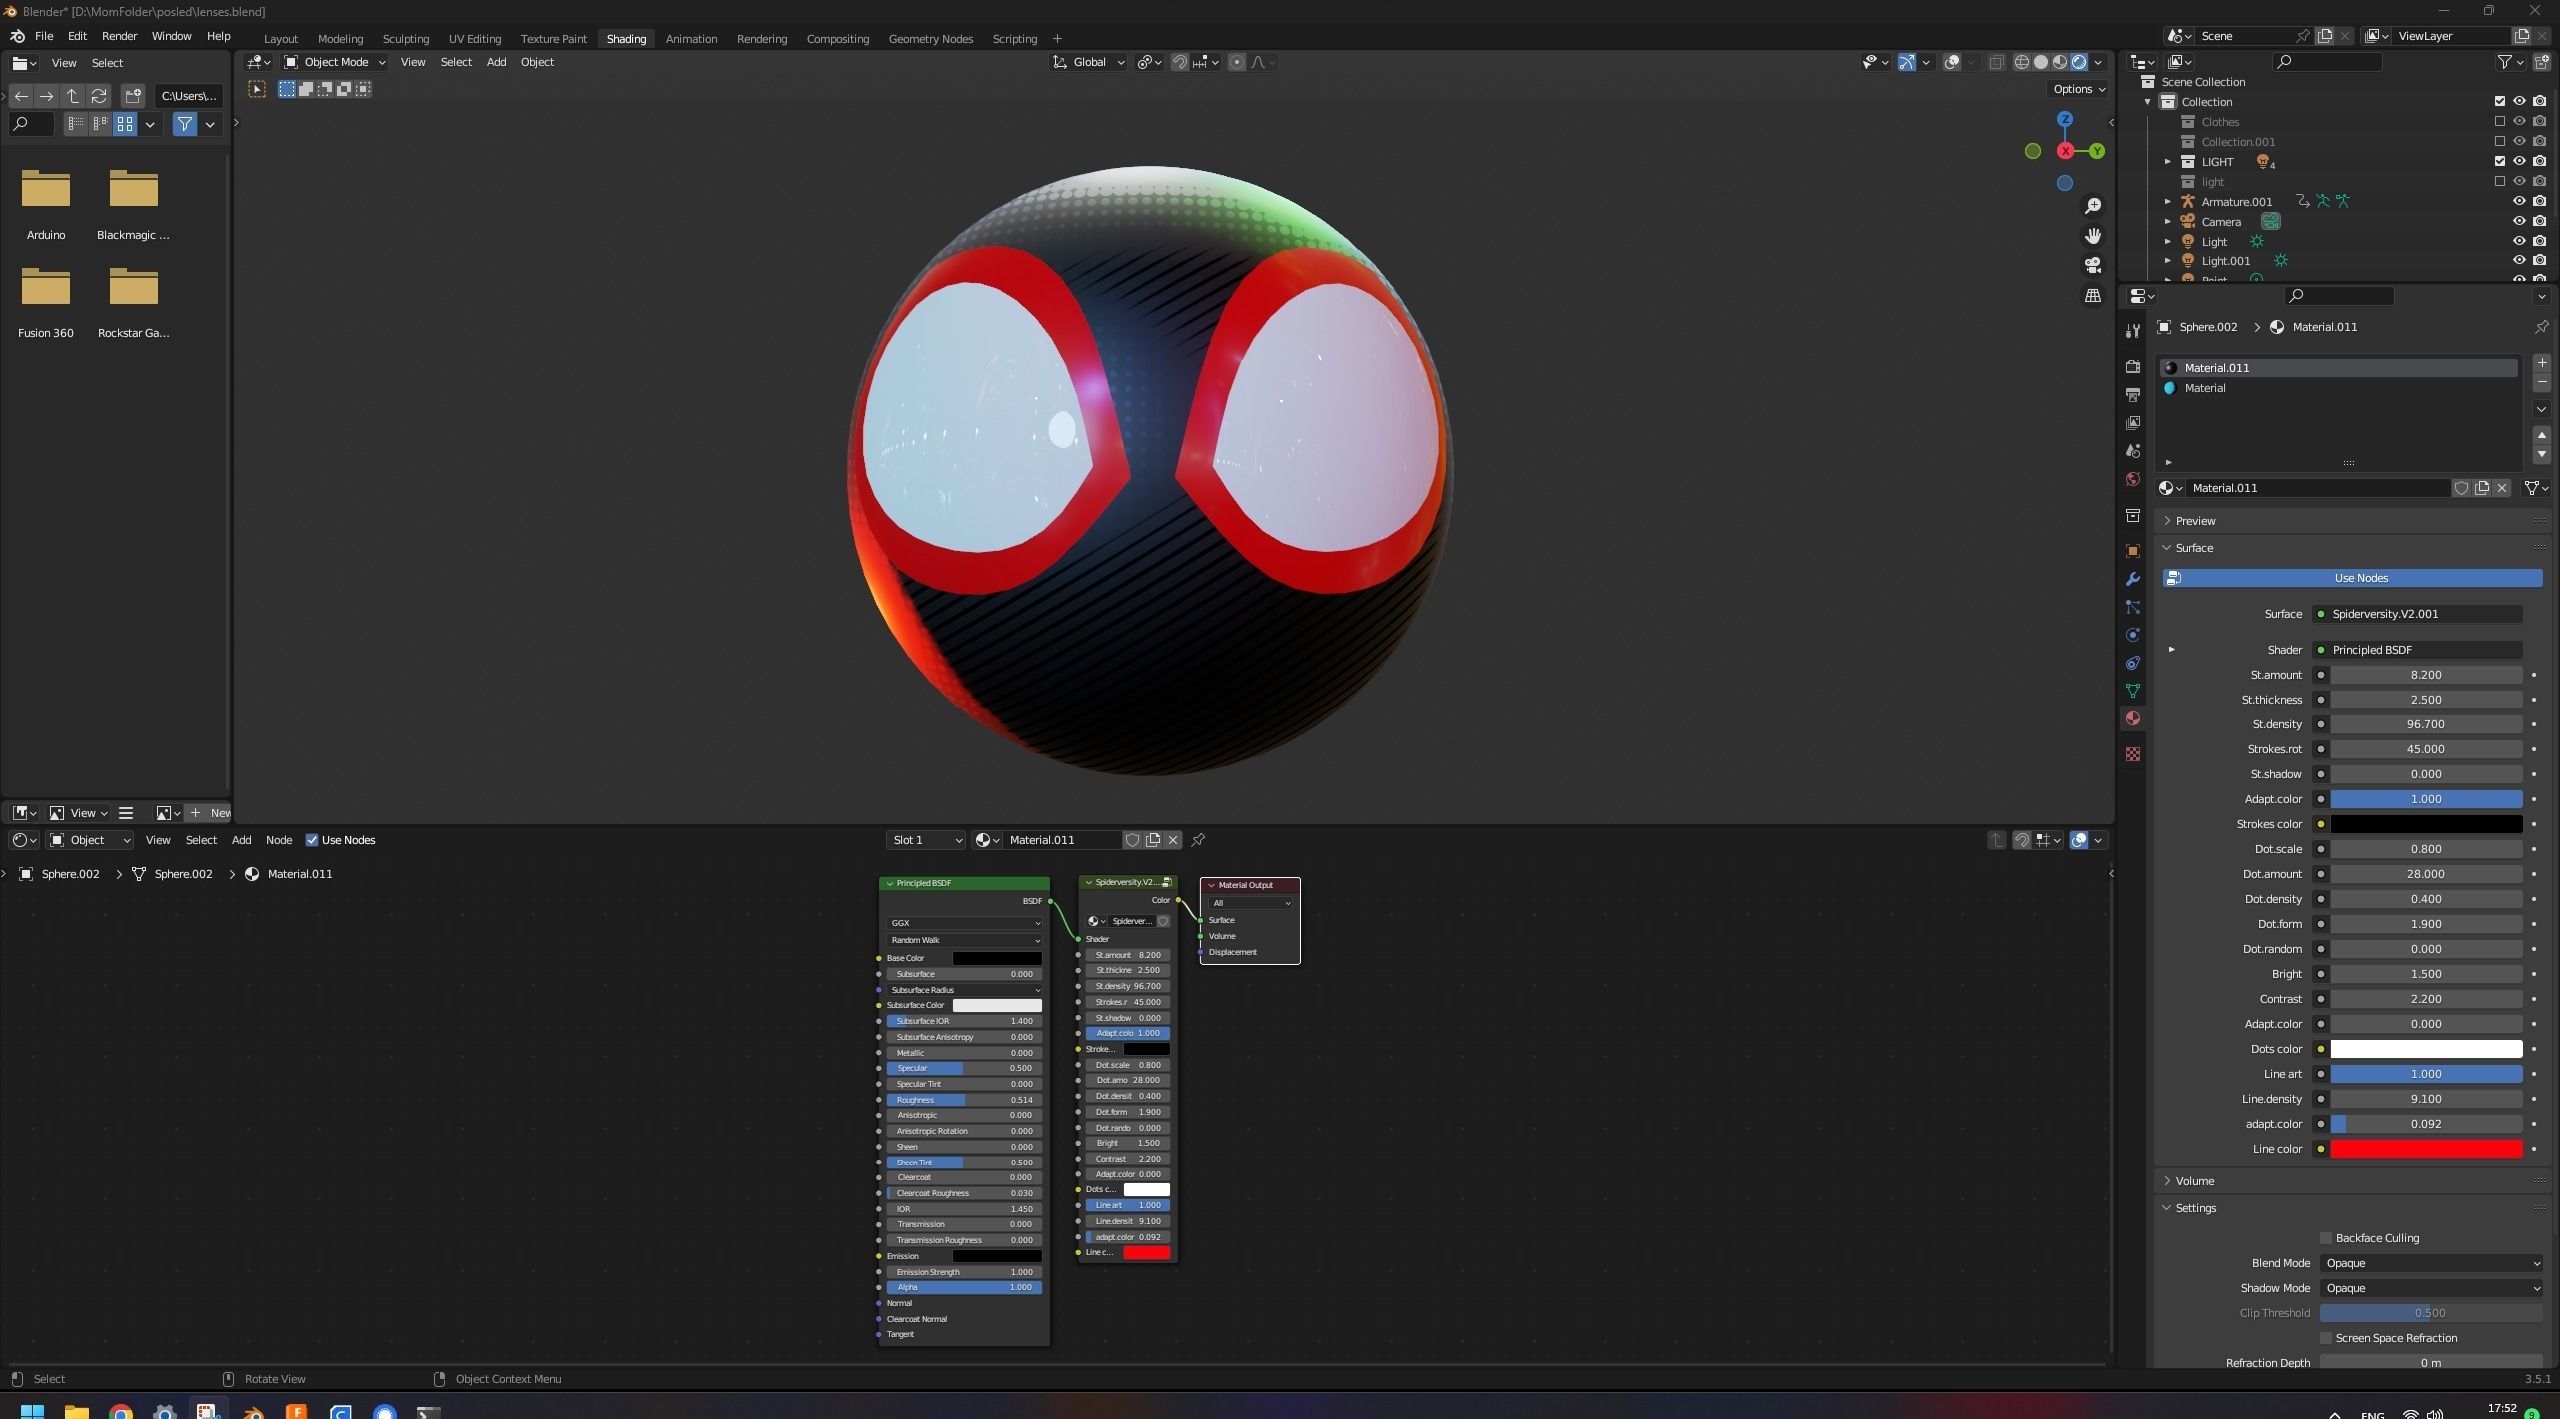The height and width of the screenshot is (1419, 2560).
Task: Toggle Backface Culling in Settings
Action: 2325,1238
